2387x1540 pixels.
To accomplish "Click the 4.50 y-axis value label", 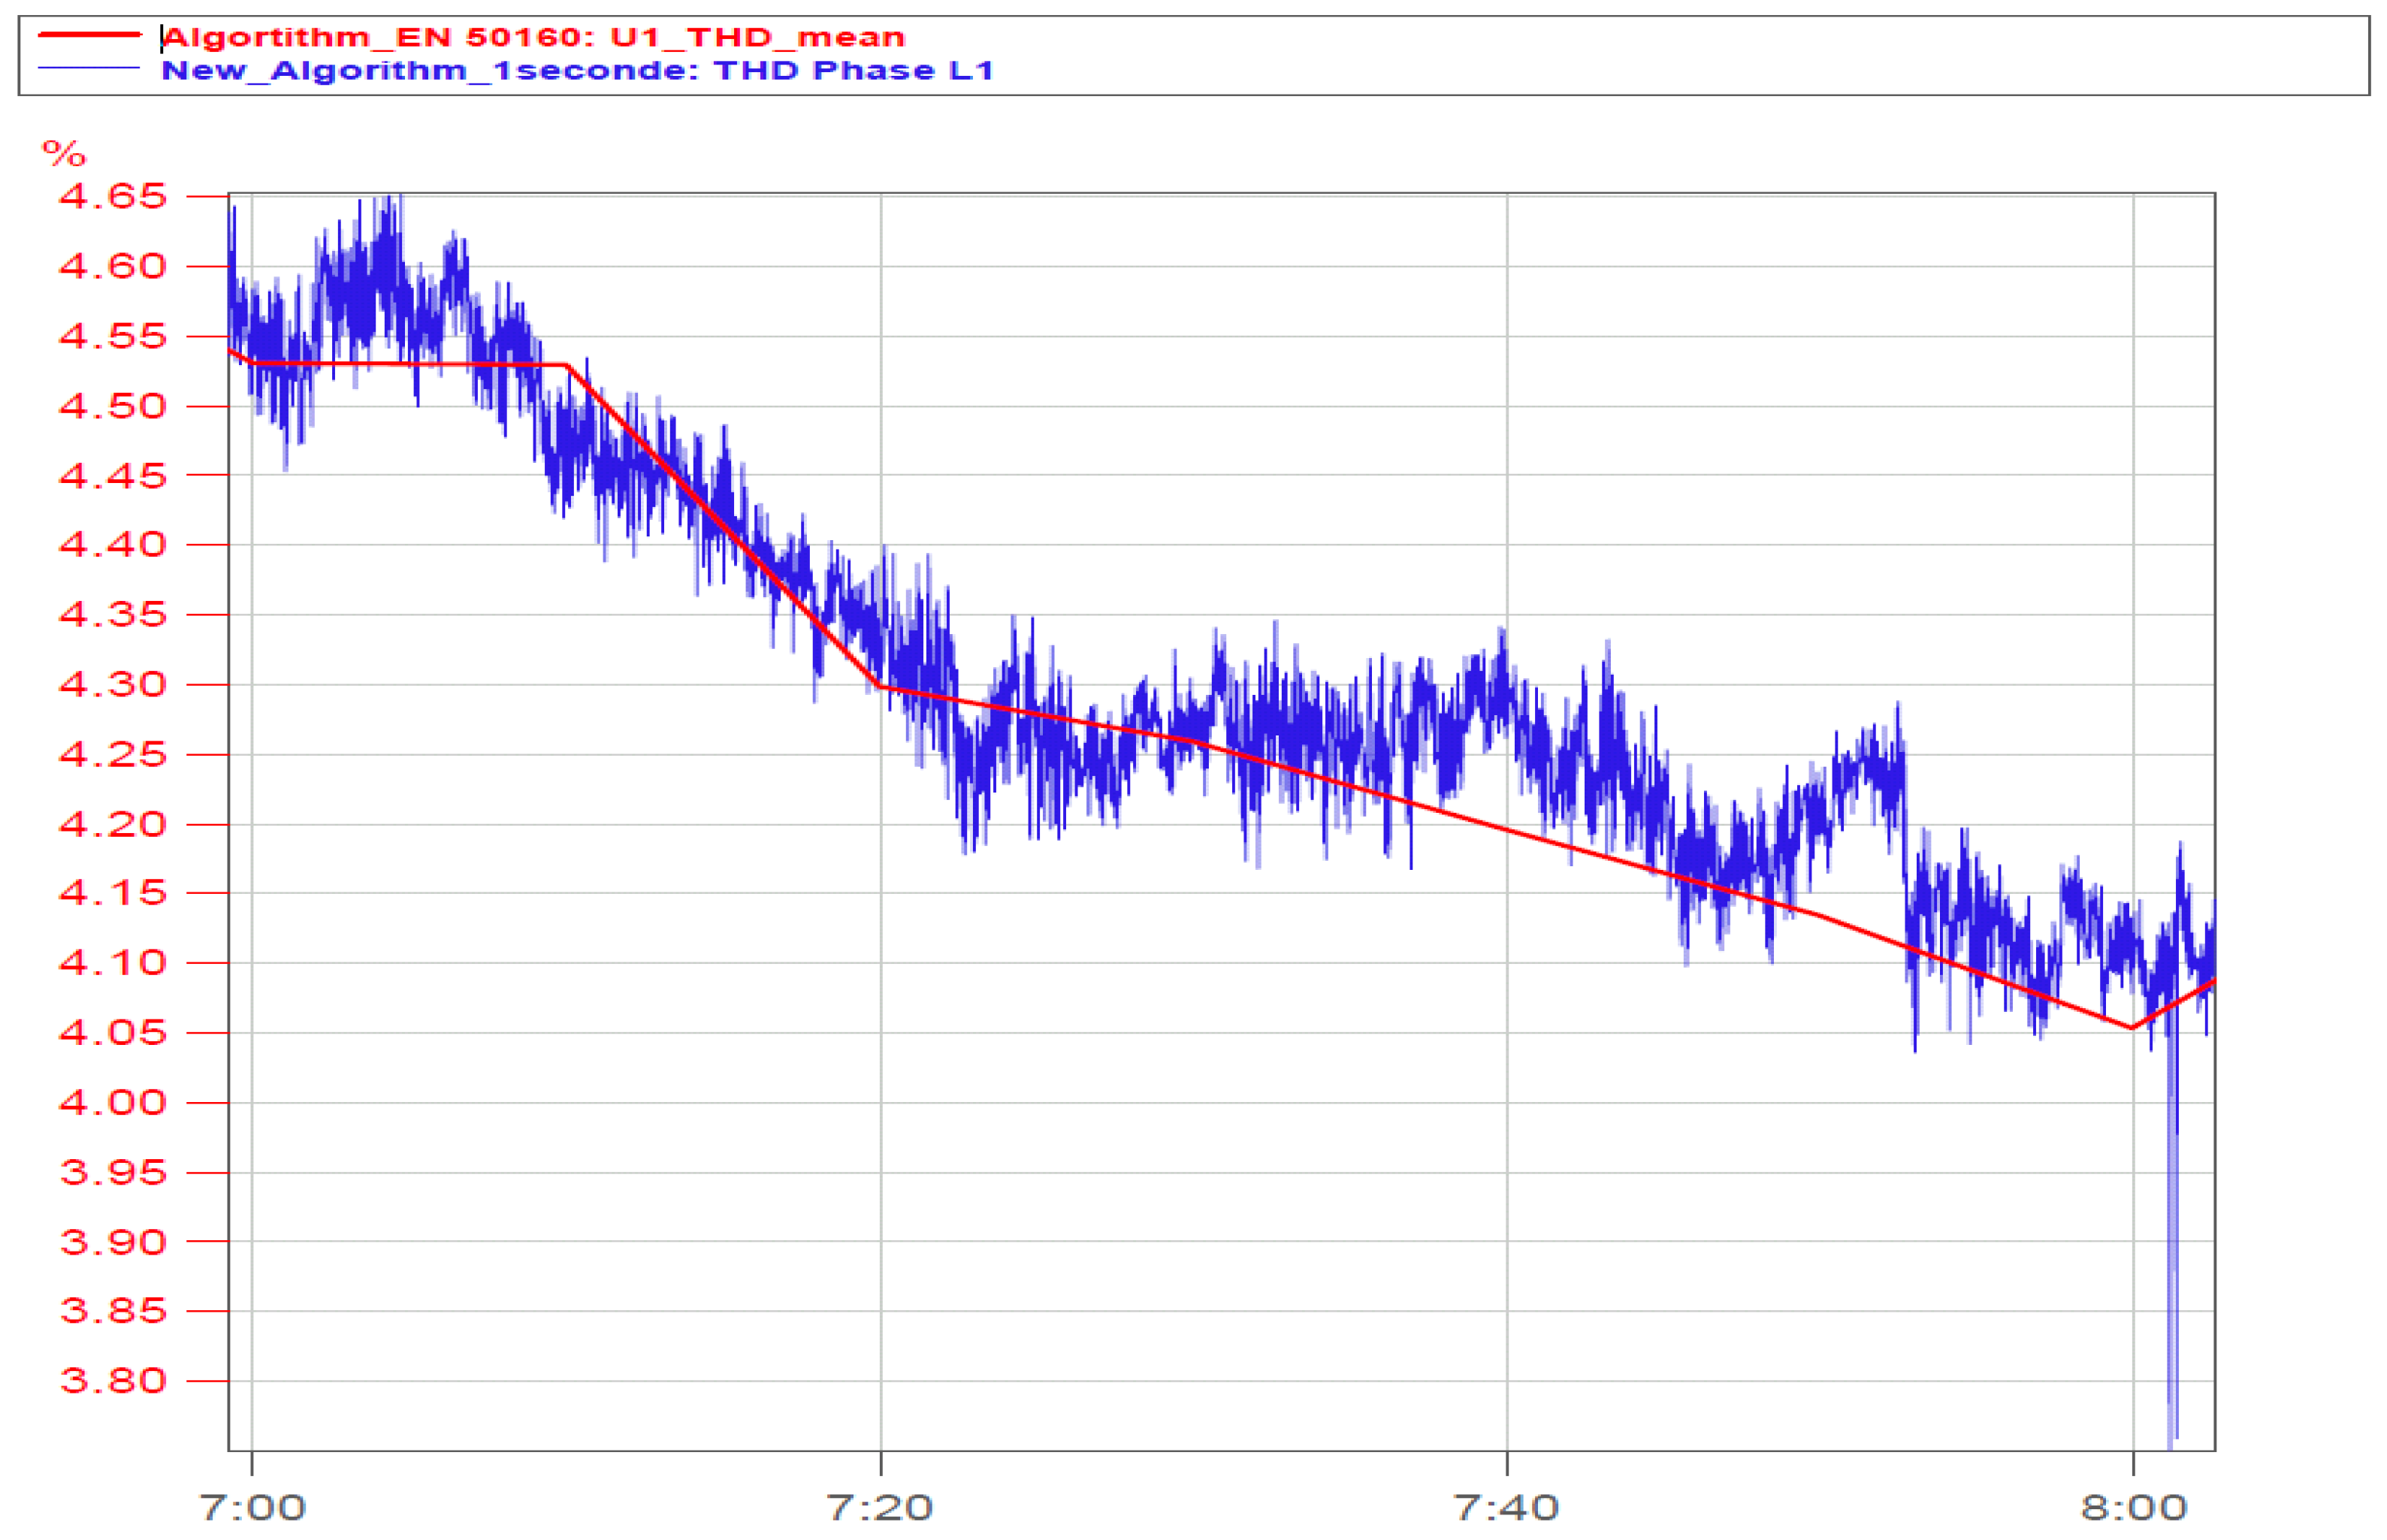I will coord(112,406).
